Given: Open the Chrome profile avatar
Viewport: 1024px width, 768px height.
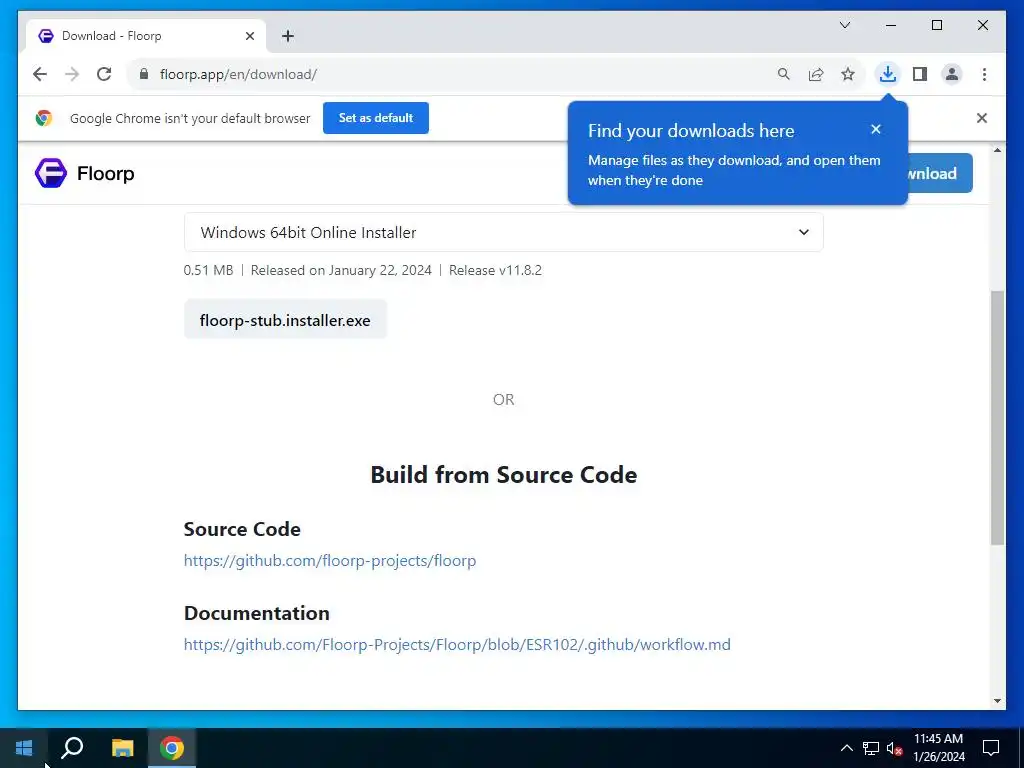Looking at the screenshot, I should tap(952, 74).
